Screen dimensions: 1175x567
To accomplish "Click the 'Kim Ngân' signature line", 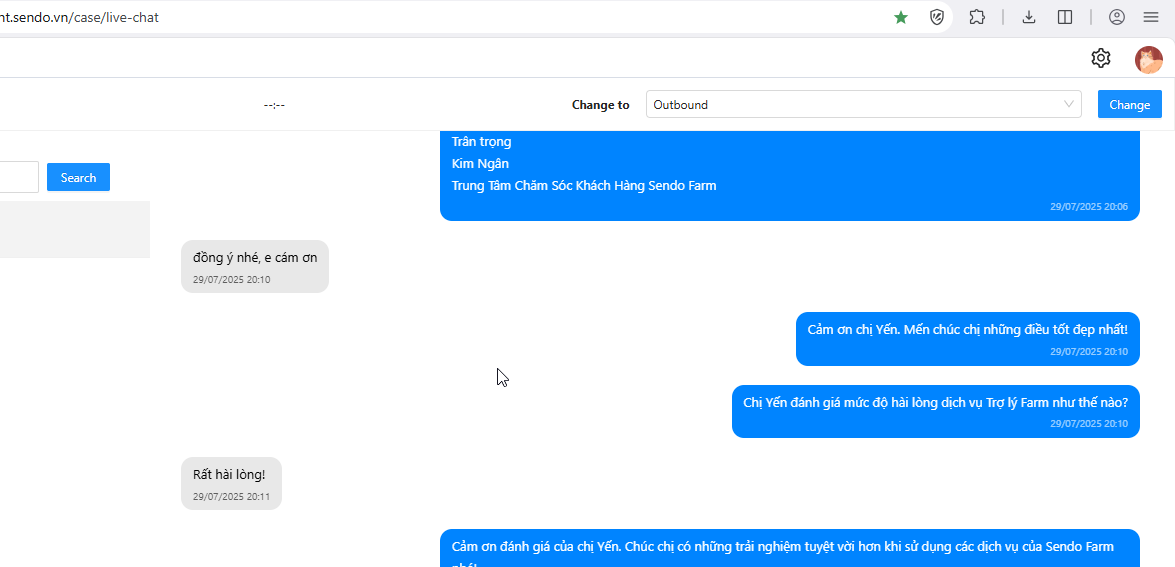I will (x=480, y=163).
